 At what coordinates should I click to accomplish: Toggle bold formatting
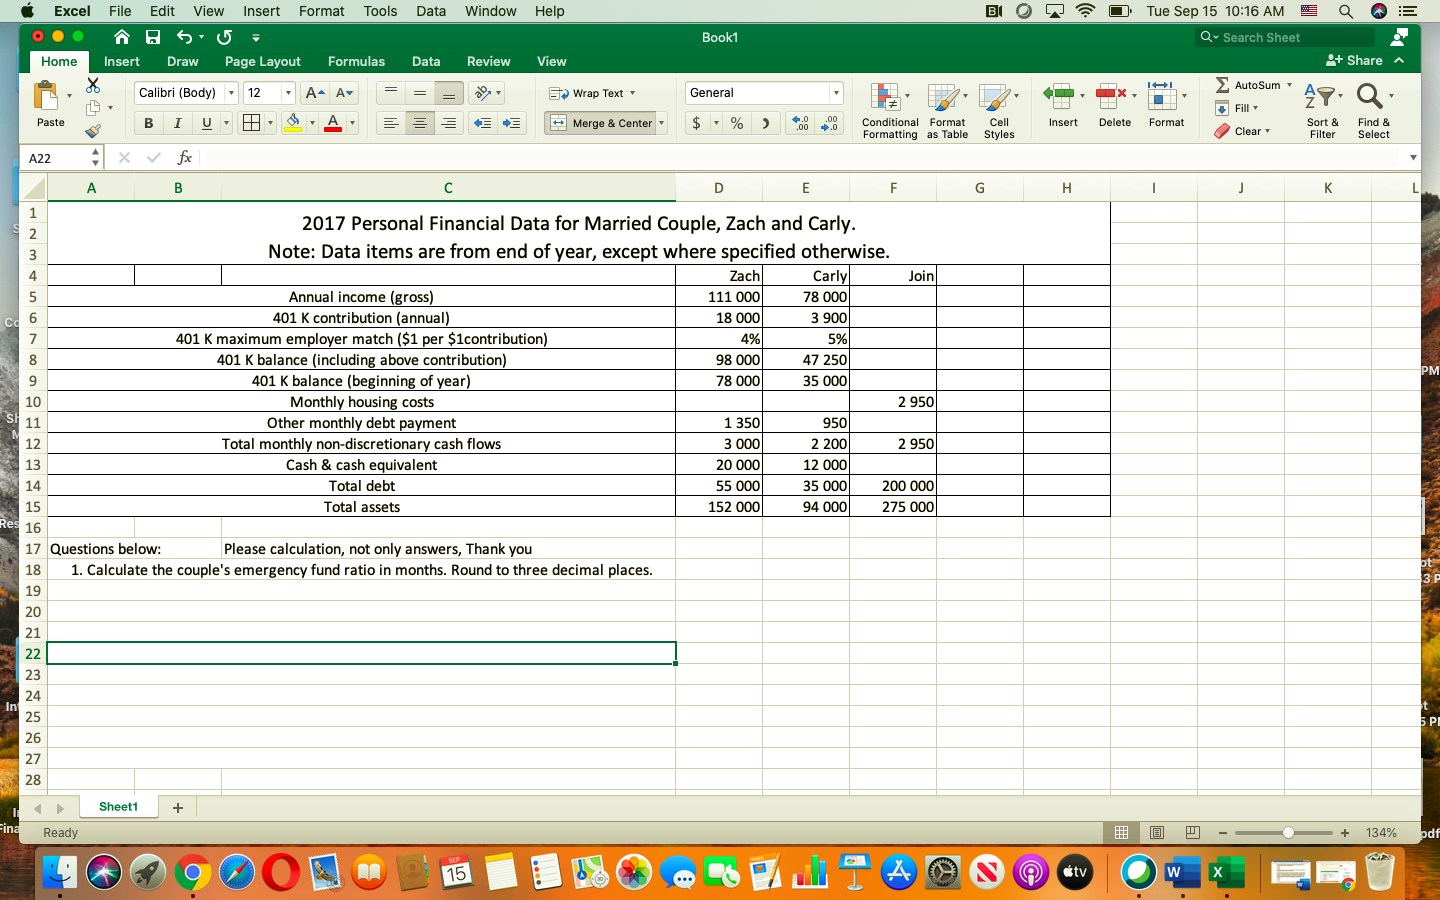[x=148, y=123]
